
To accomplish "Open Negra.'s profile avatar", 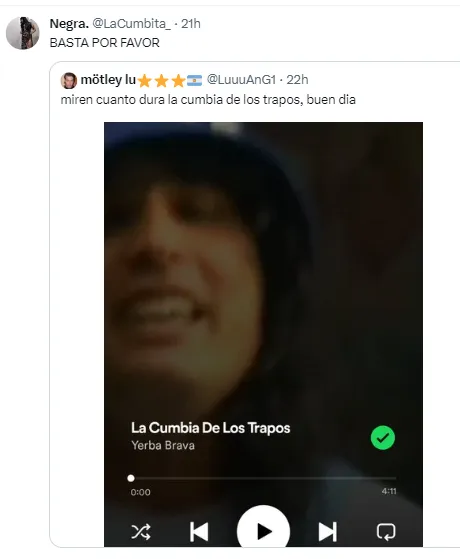I will click(x=22, y=33).
